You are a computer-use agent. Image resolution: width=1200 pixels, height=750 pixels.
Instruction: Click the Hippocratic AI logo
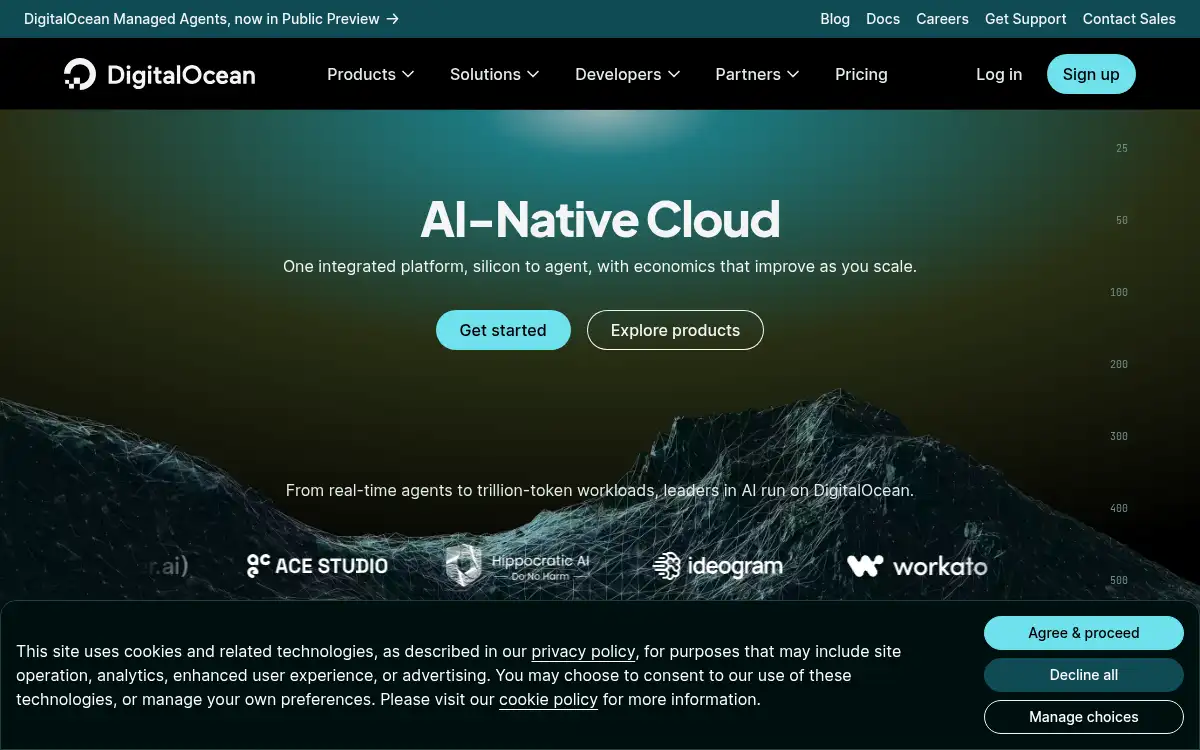(518, 566)
